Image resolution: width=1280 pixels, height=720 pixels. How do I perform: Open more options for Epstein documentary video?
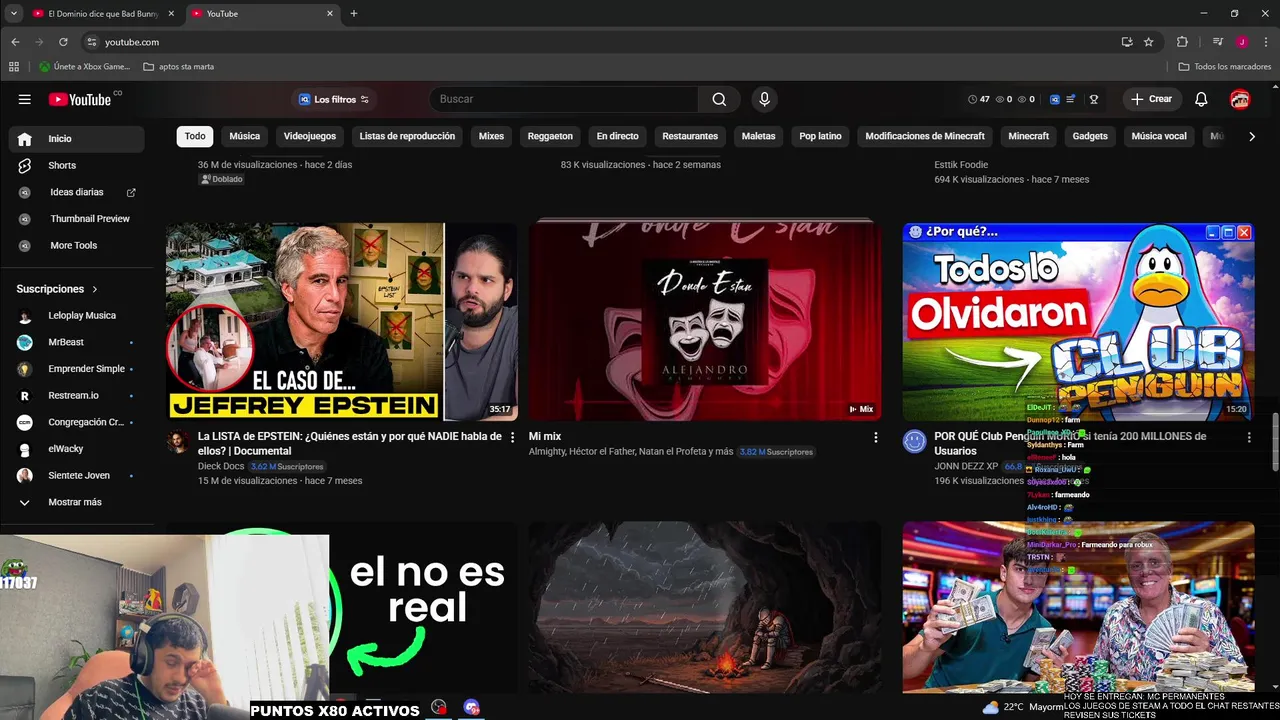pyautogui.click(x=513, y=437)
